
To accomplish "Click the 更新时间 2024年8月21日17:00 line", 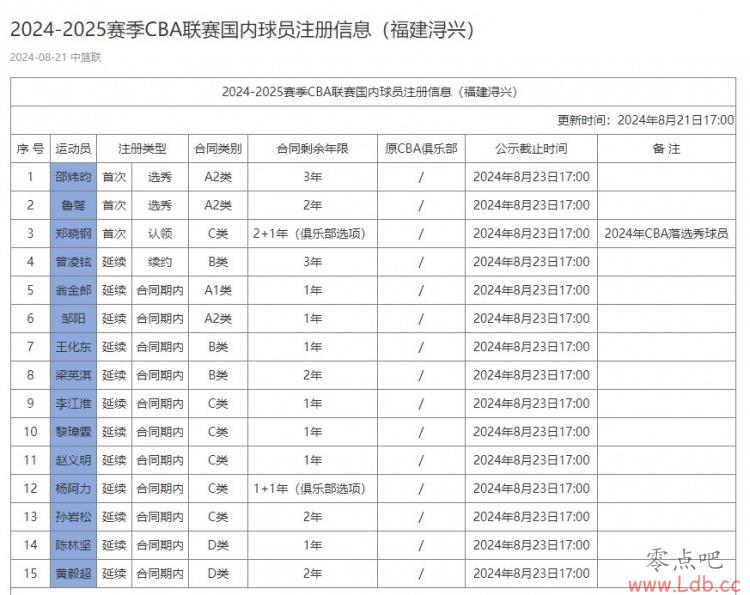I will point(645,120).
